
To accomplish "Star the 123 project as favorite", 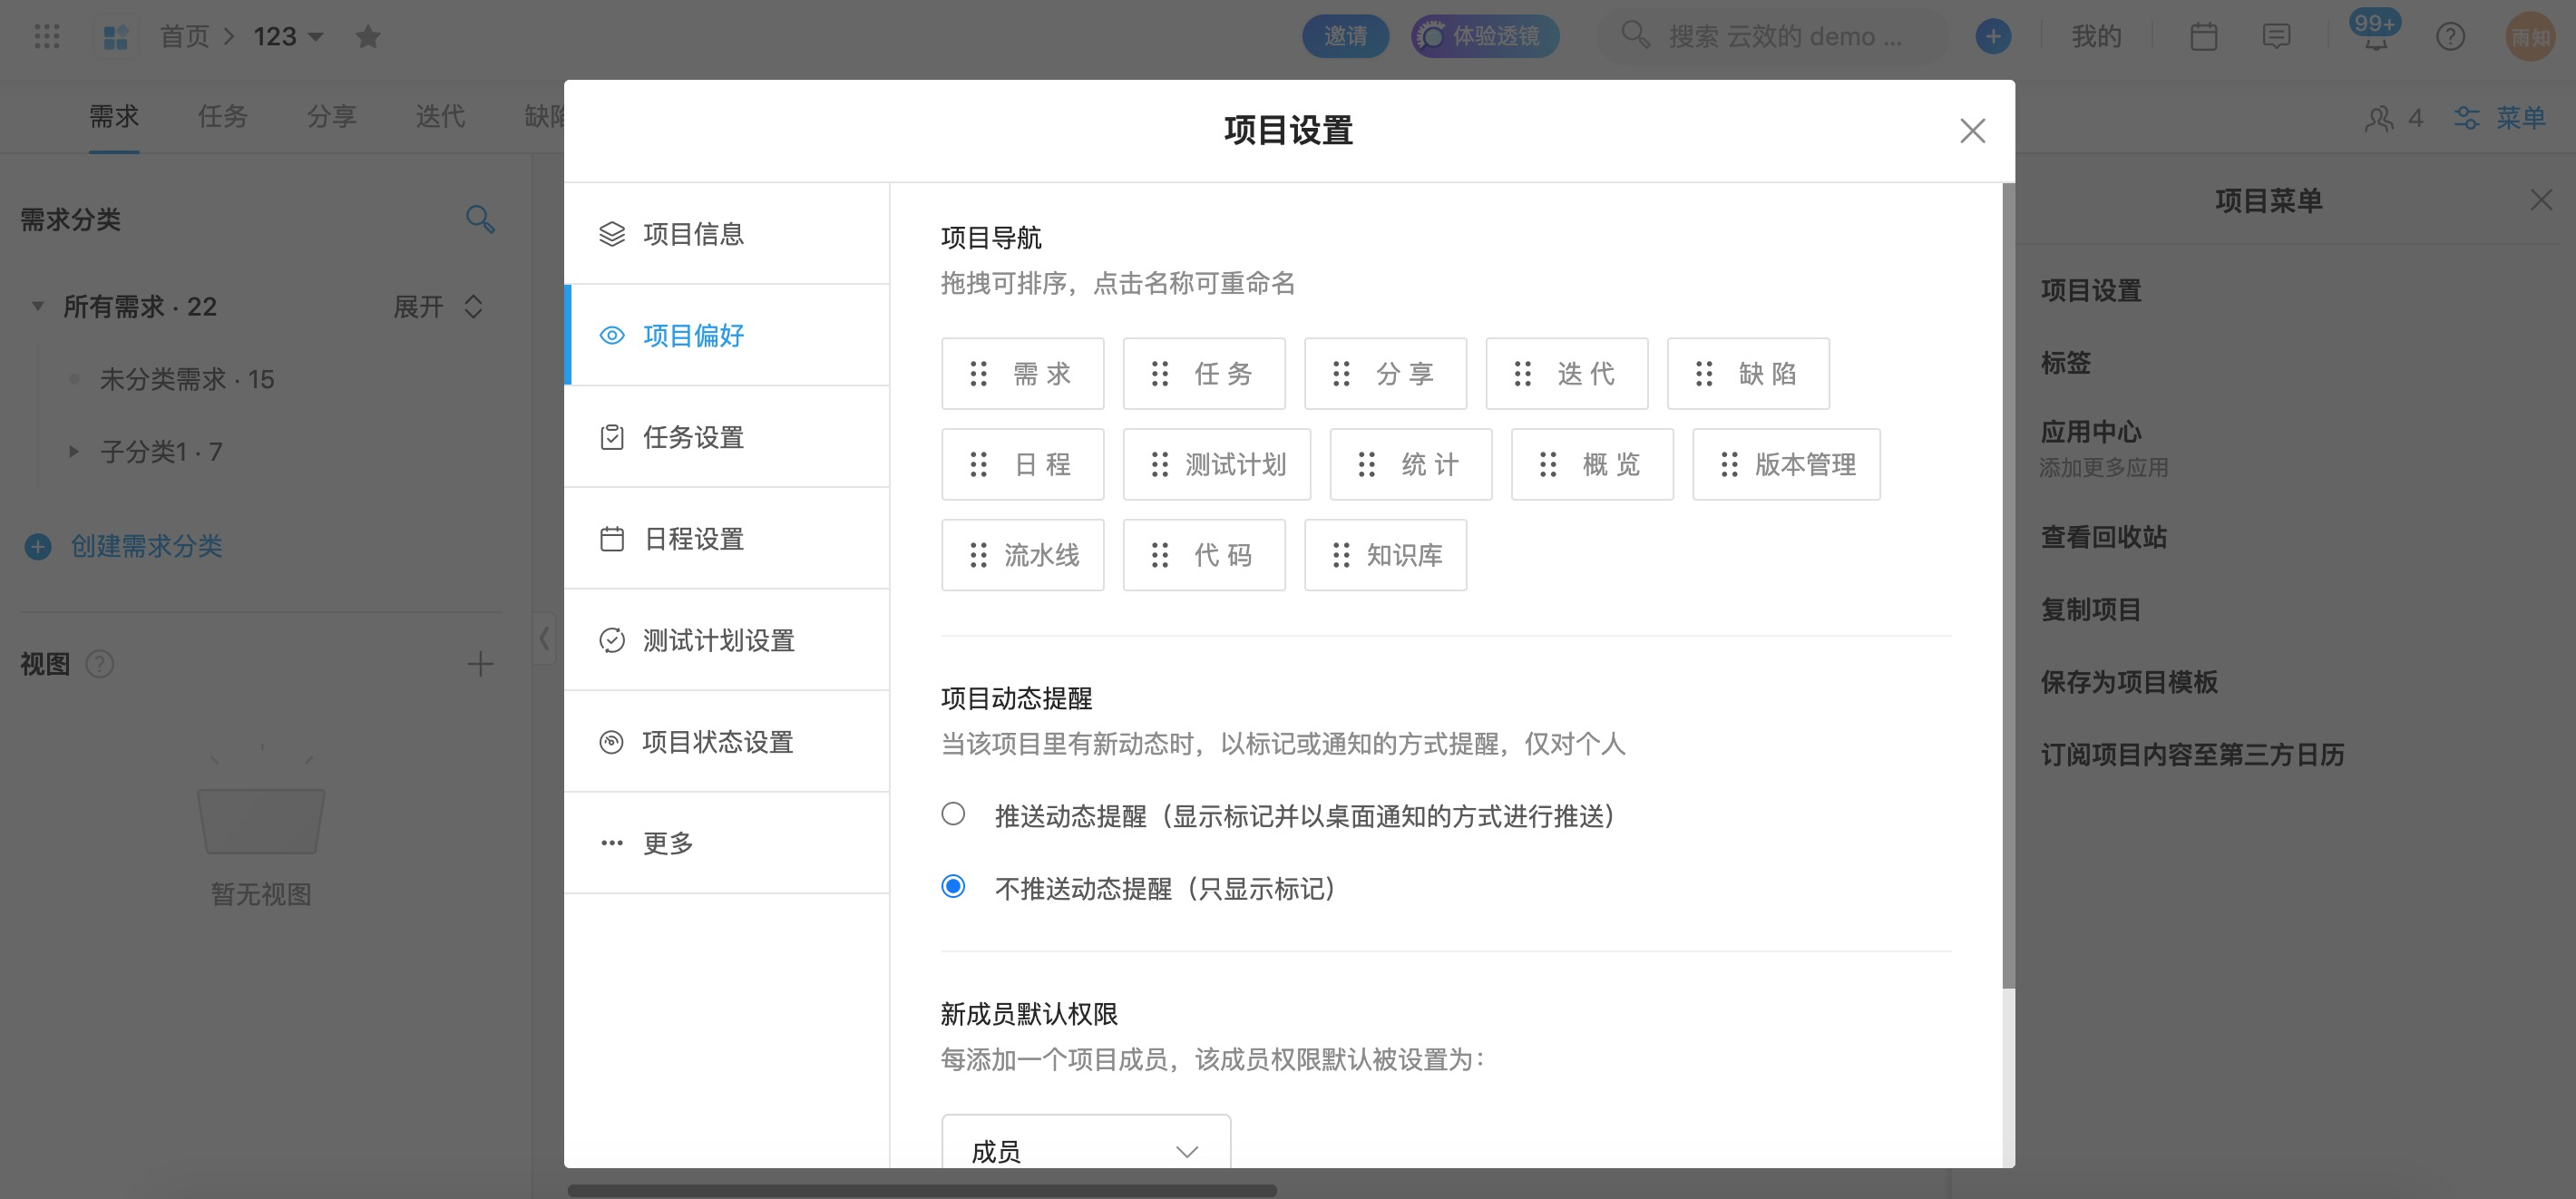I will (368, 37).
